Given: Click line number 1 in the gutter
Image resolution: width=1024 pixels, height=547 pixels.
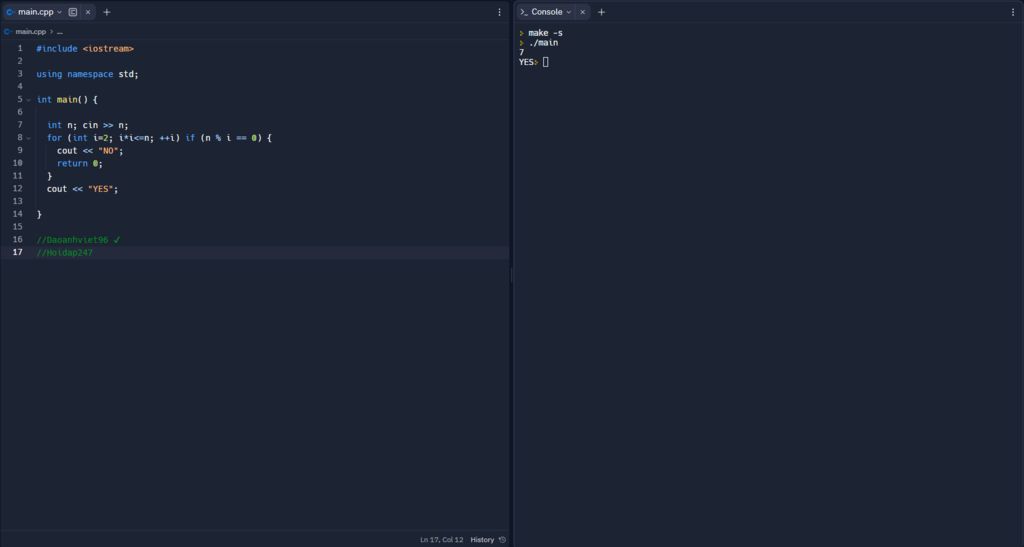Looking at the screenshot, I should click(20, 48).
